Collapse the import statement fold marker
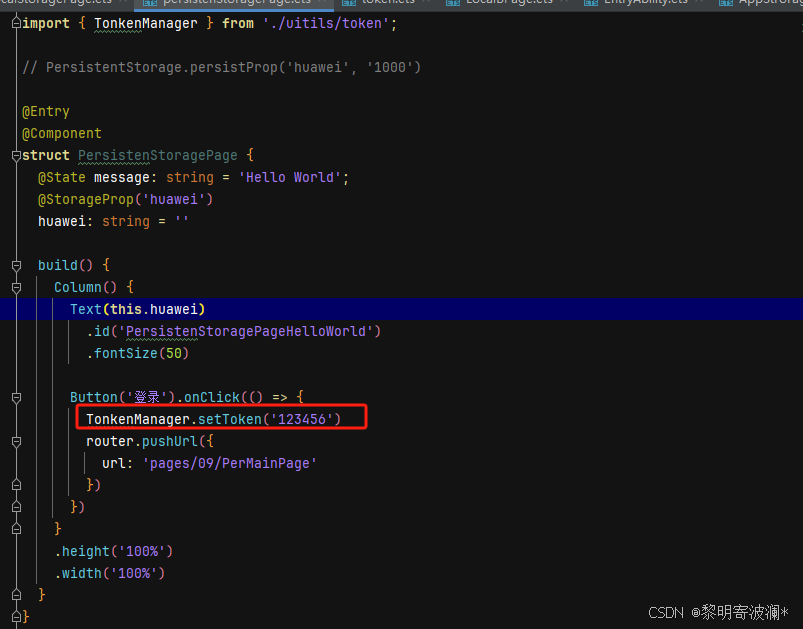The image size is (803, 629). pos(16,23)
